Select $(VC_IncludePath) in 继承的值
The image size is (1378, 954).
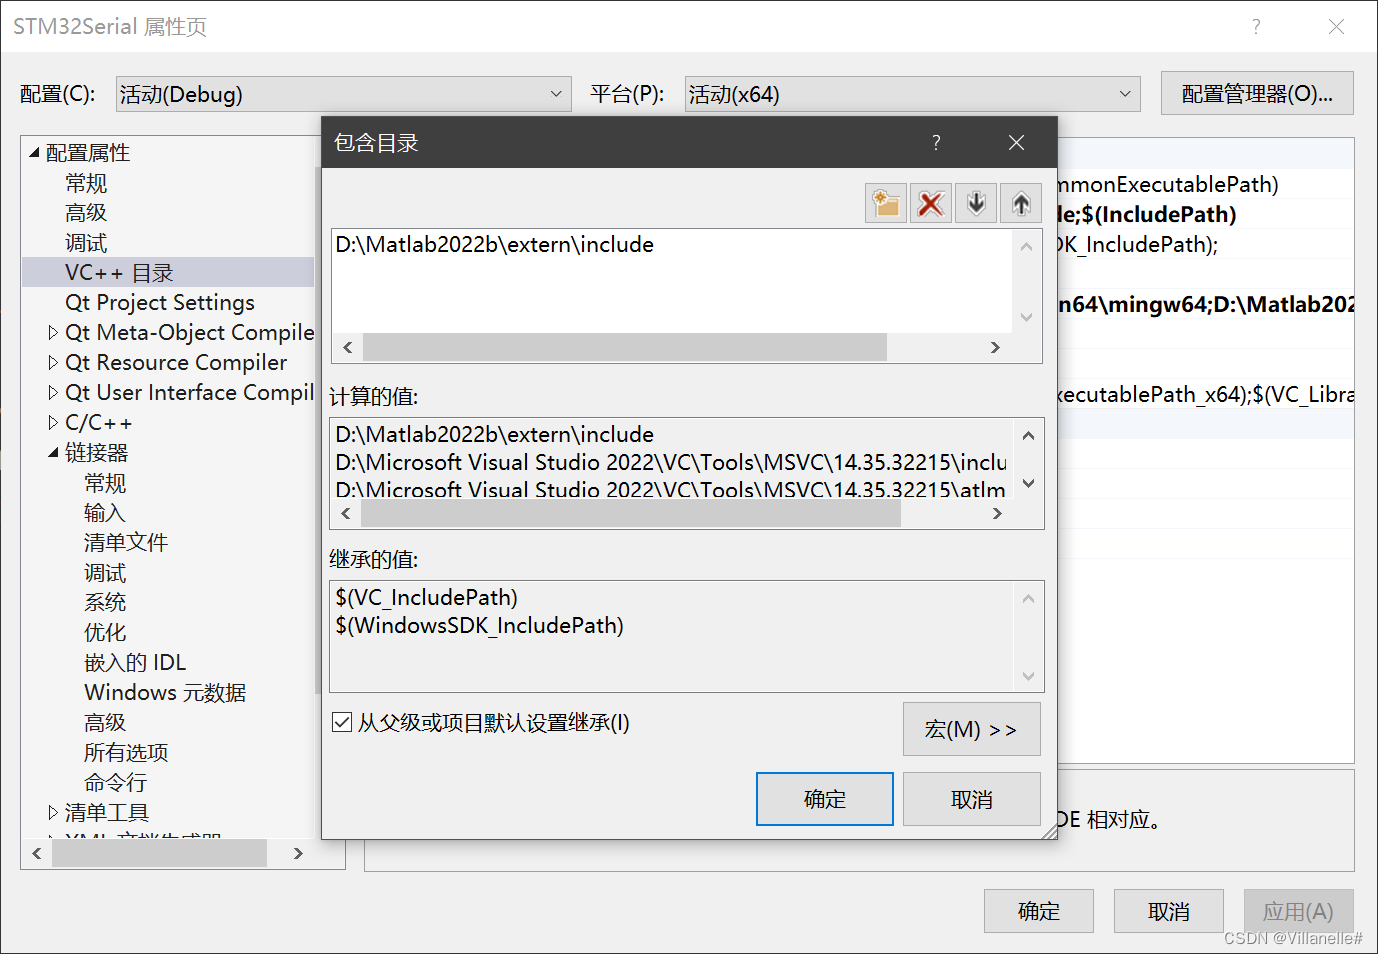(427, 598)
